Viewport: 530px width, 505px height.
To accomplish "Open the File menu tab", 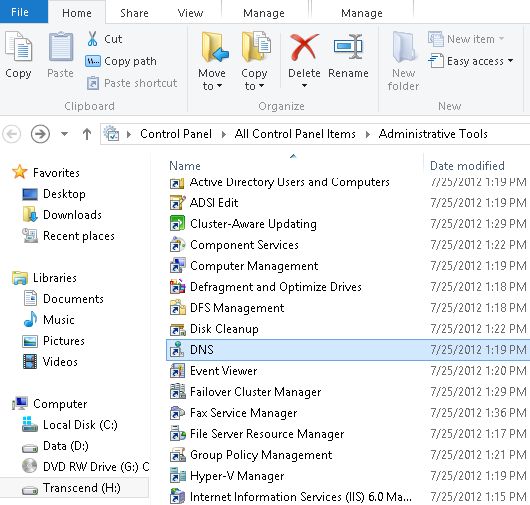I will pos(20,12).
